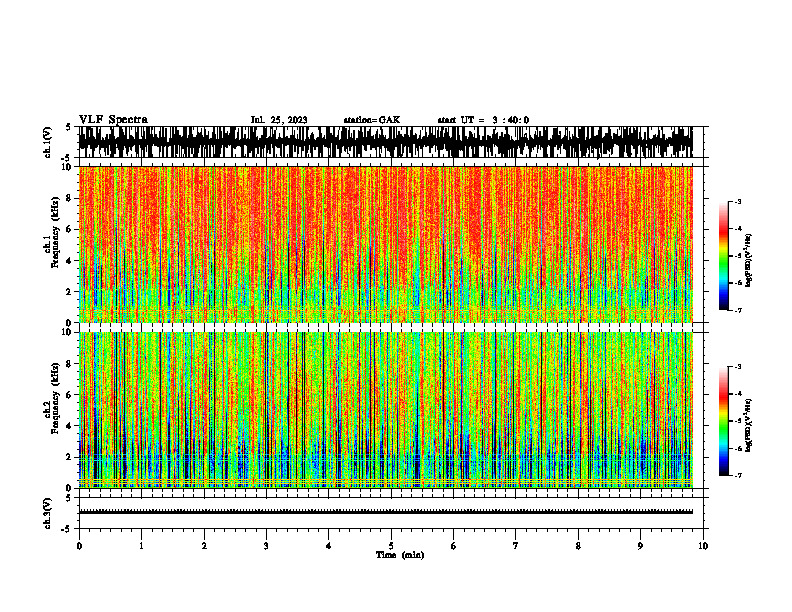Click inside the ch.1 frequency spectrogram

(x=385, y=244)
